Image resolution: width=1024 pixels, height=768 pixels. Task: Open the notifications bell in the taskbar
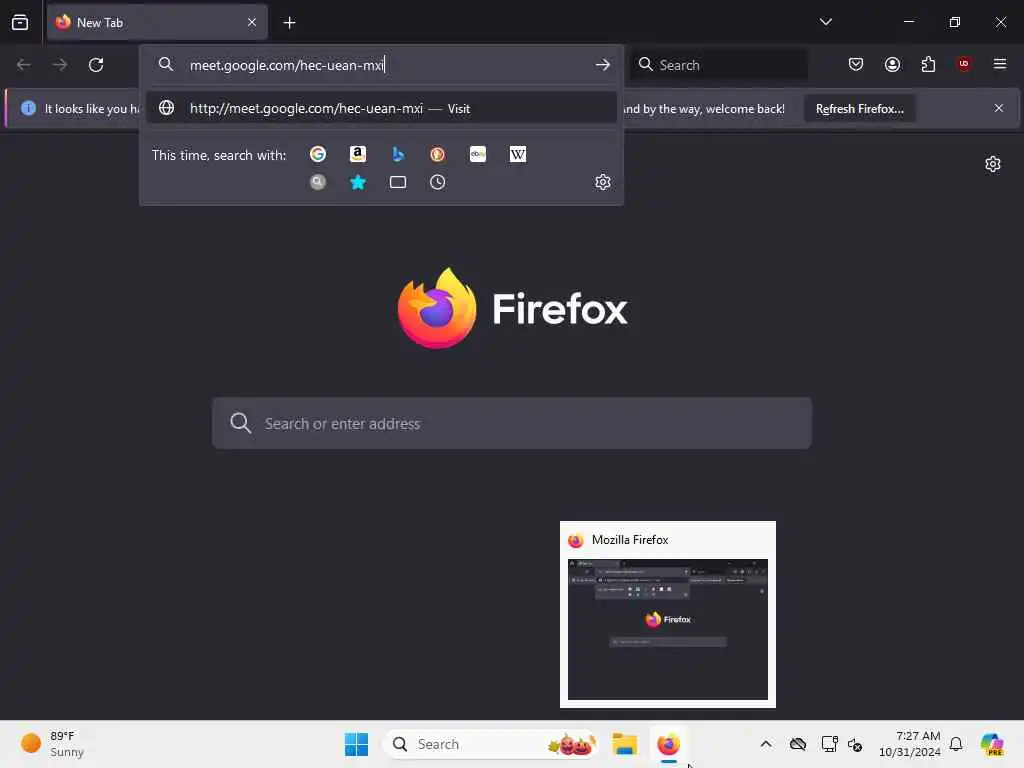coord(956,744)
